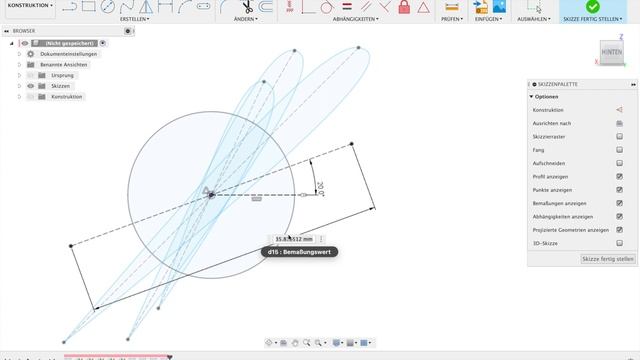The width and height of the screenshot is (640, 360).
Task: Apply the Midpoint triangle constraint
Action: click(x=423, y=7)
